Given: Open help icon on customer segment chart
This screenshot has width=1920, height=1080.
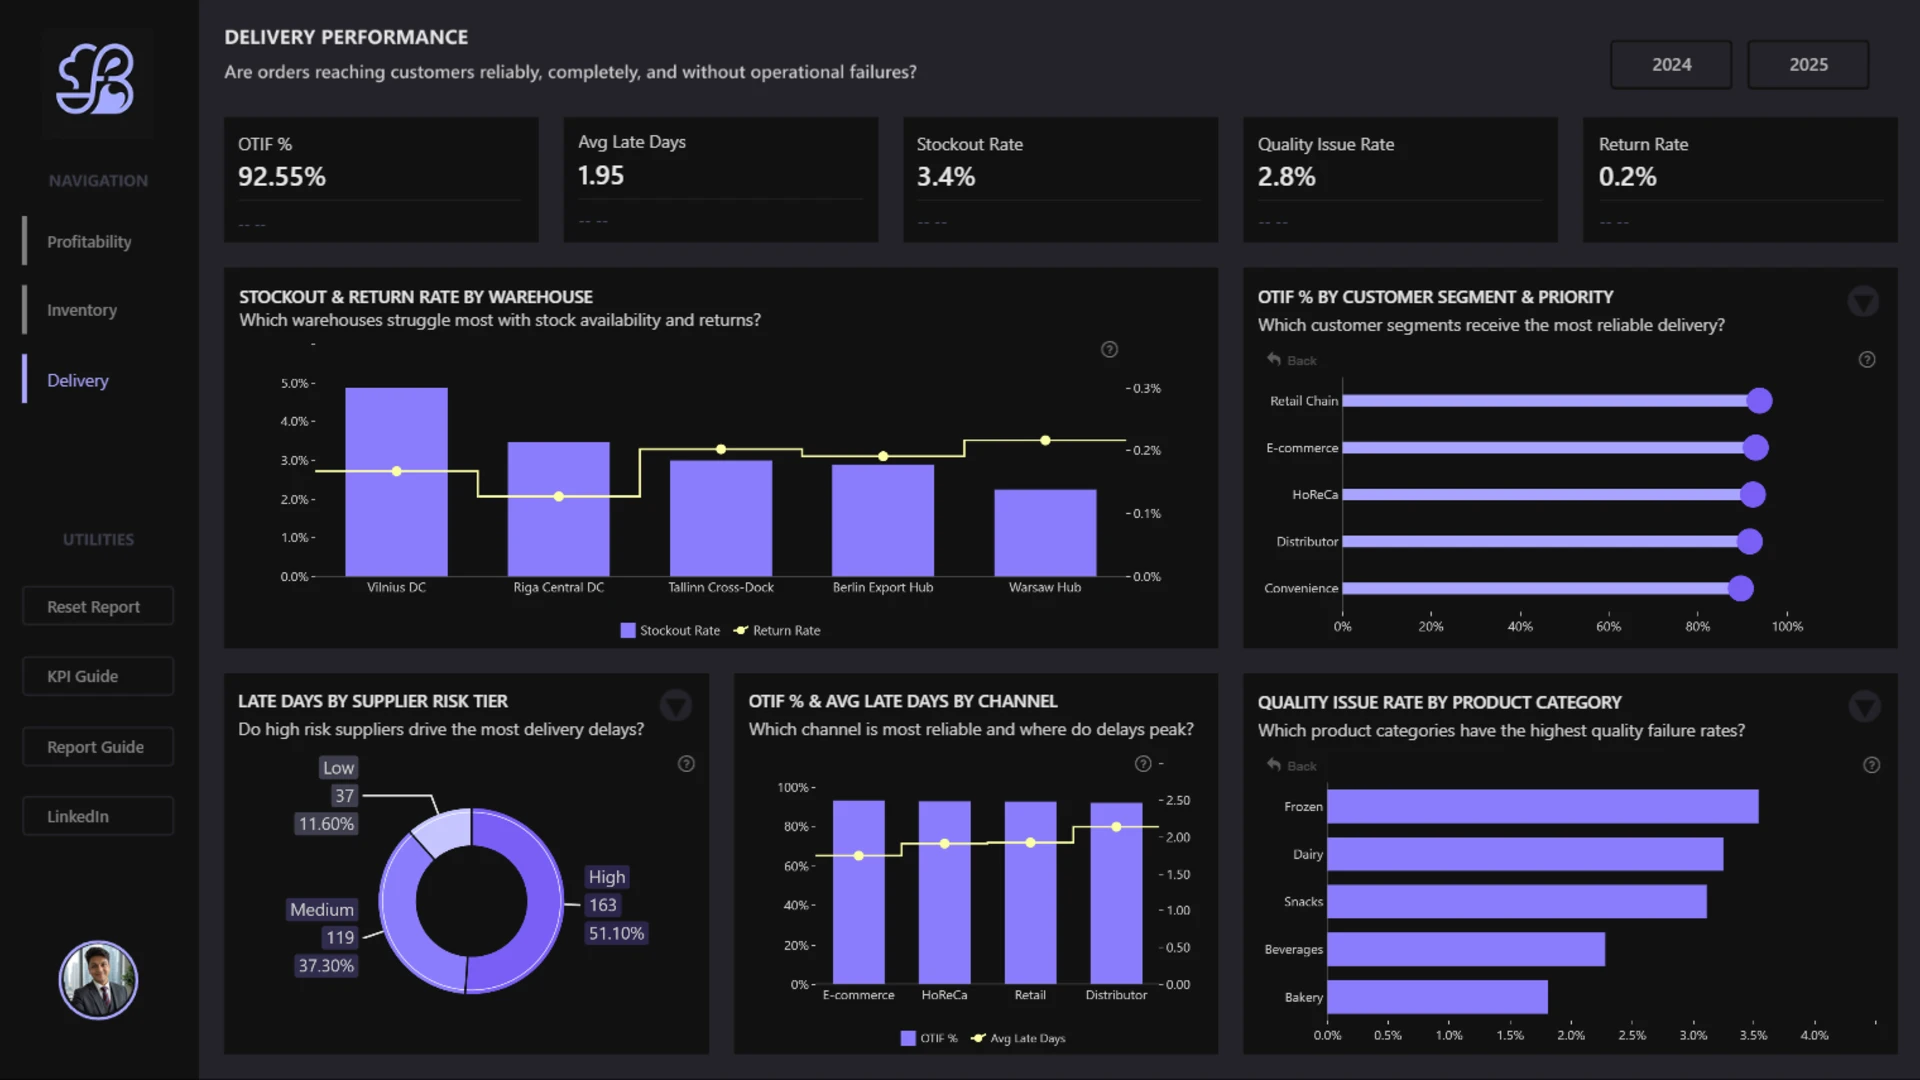Looking at the screenshot, I should coord(1867,359).
